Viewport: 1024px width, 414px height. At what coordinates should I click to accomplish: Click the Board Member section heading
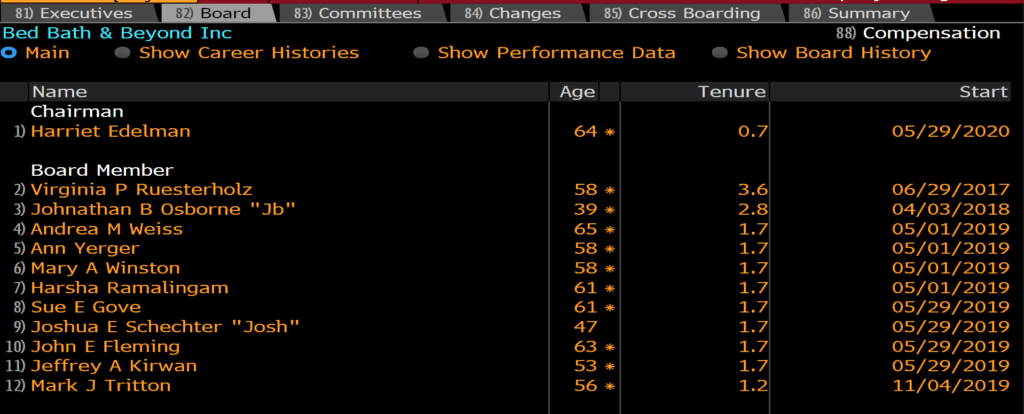[102, 170]
